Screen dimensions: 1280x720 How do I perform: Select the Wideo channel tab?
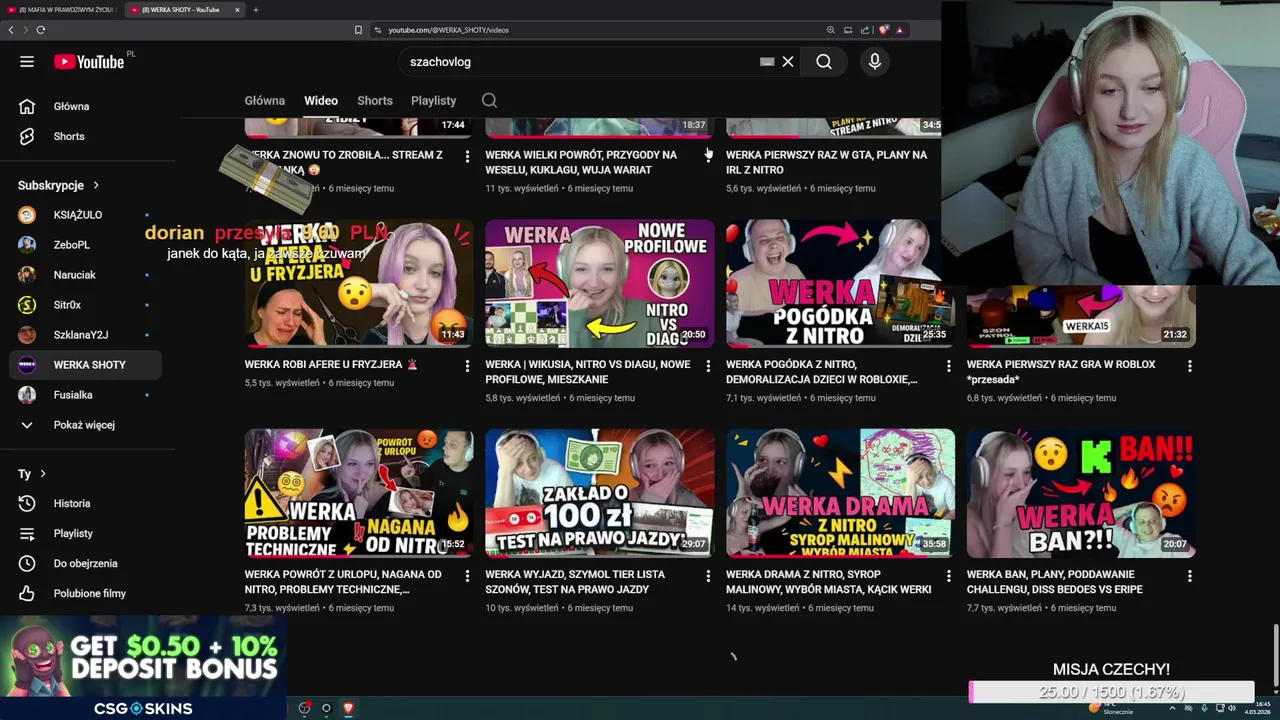click(x=321, y=101)
